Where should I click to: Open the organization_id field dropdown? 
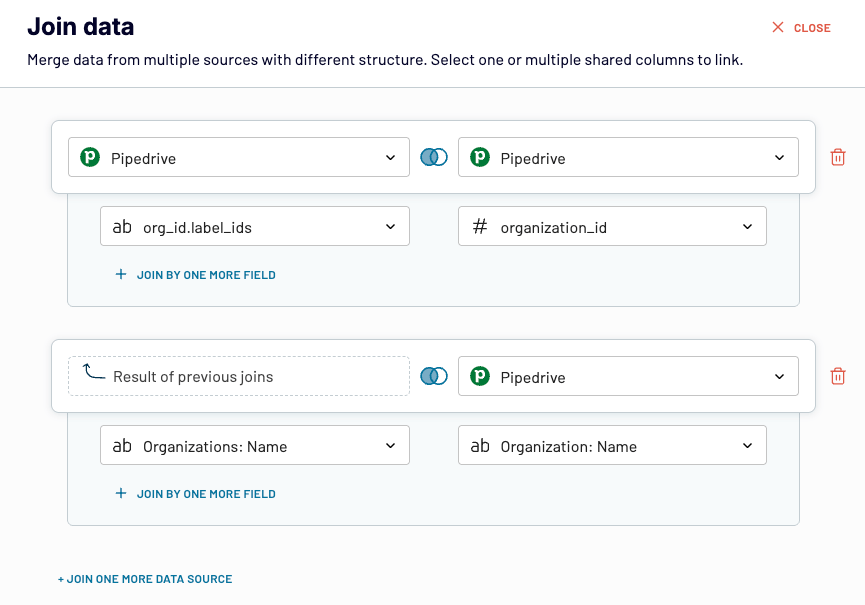[612, 226]
